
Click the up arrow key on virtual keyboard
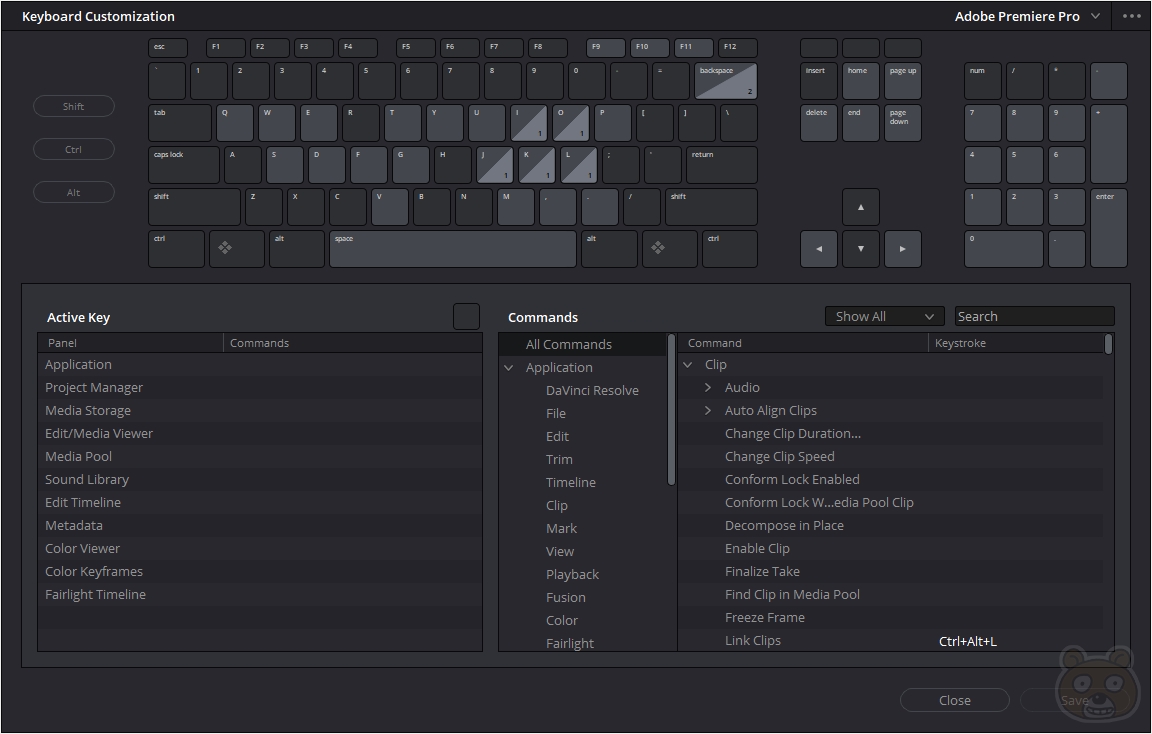tap(860, 207)
